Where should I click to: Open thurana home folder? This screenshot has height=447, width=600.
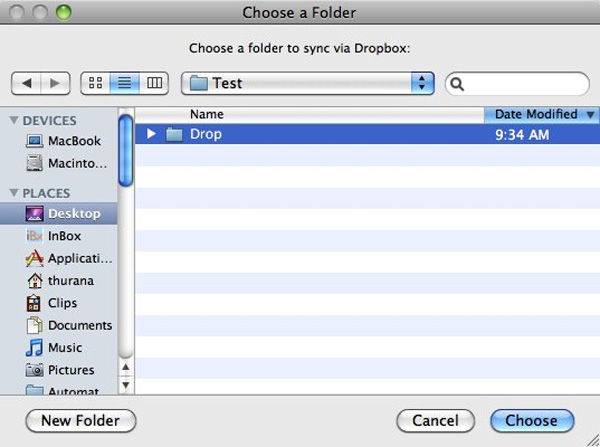[x=60, y=281]
